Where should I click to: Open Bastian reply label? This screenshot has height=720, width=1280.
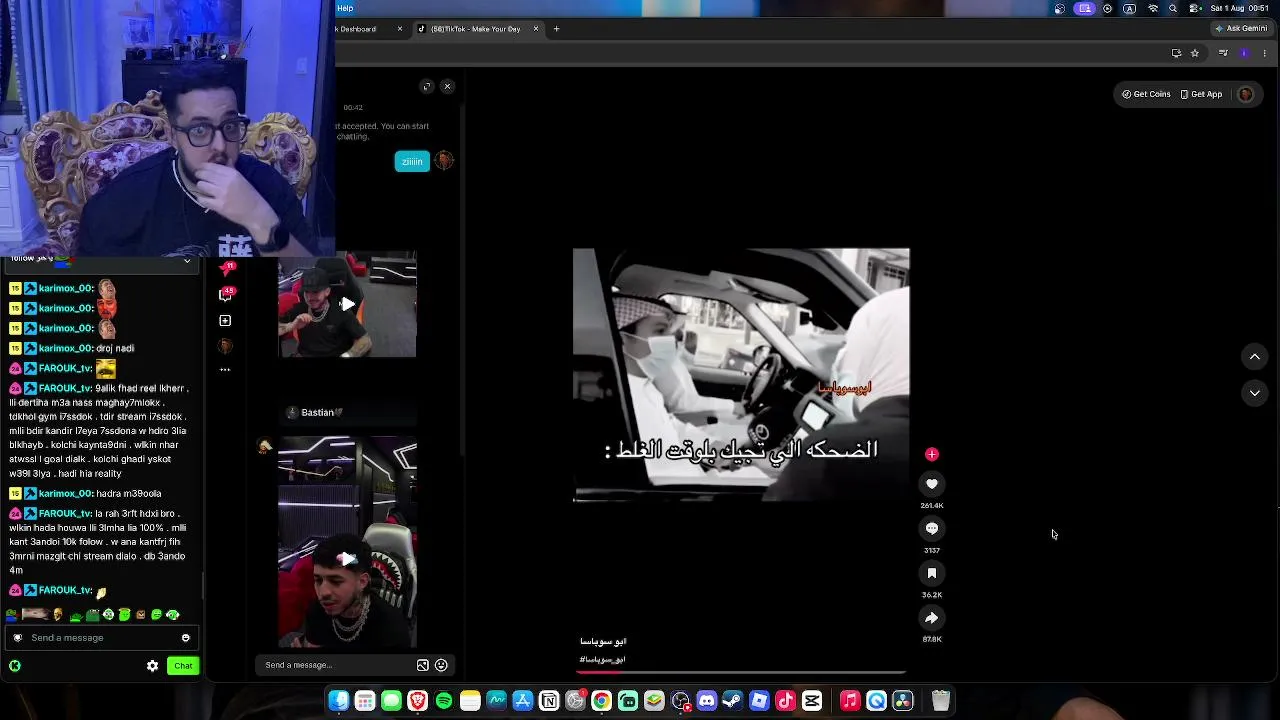317,412
